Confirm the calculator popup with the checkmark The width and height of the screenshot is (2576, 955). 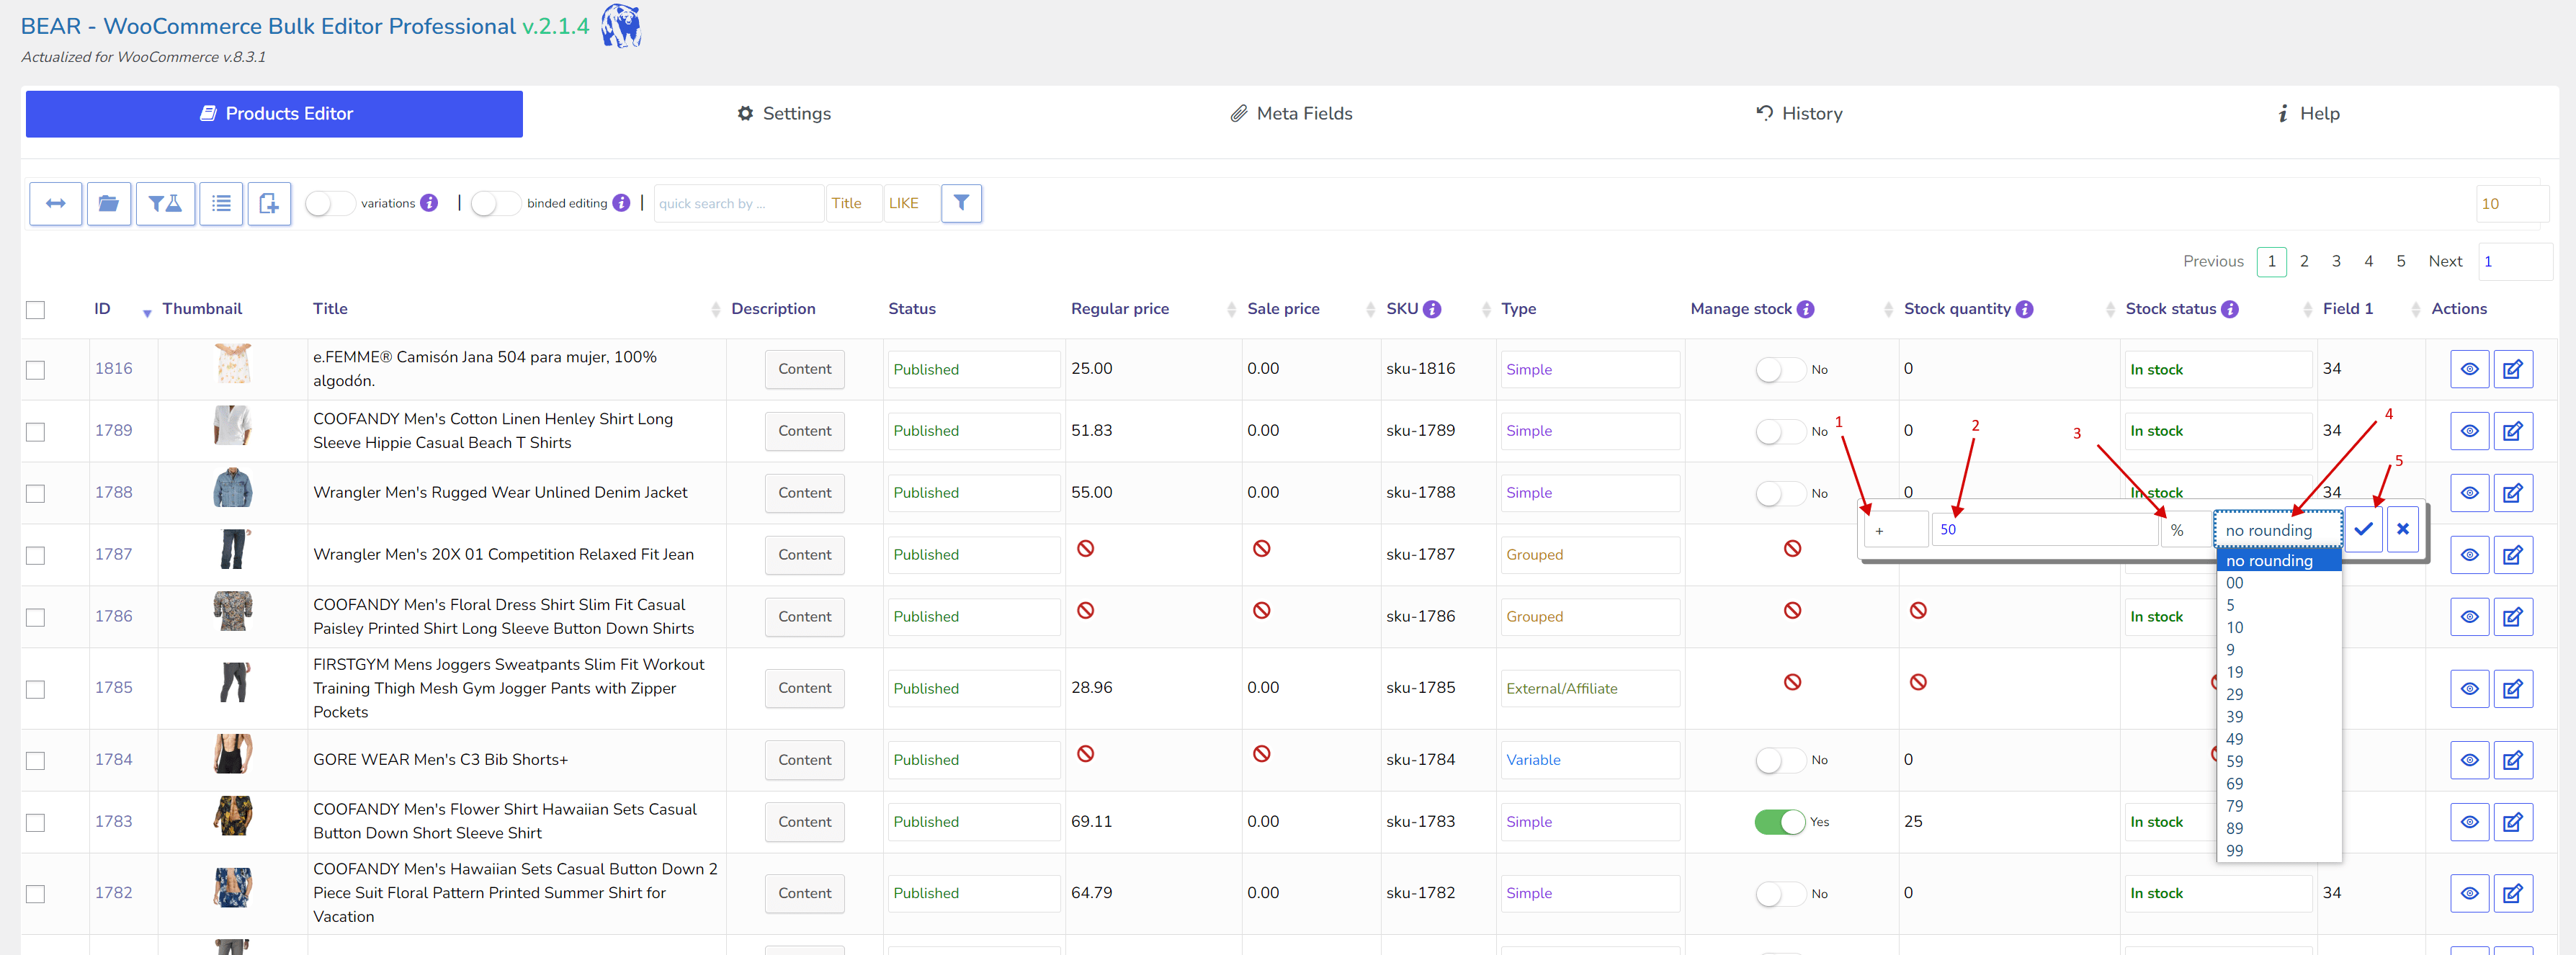pyautogui.click(x=2363, y=529)
